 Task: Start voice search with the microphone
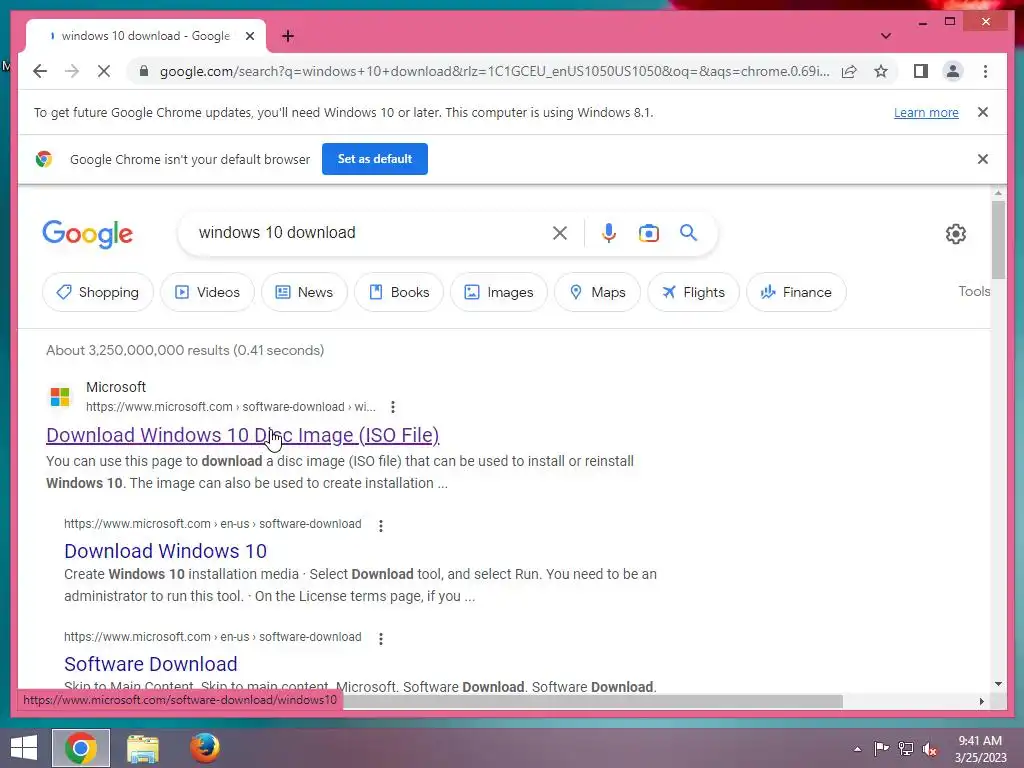(609, 233)
